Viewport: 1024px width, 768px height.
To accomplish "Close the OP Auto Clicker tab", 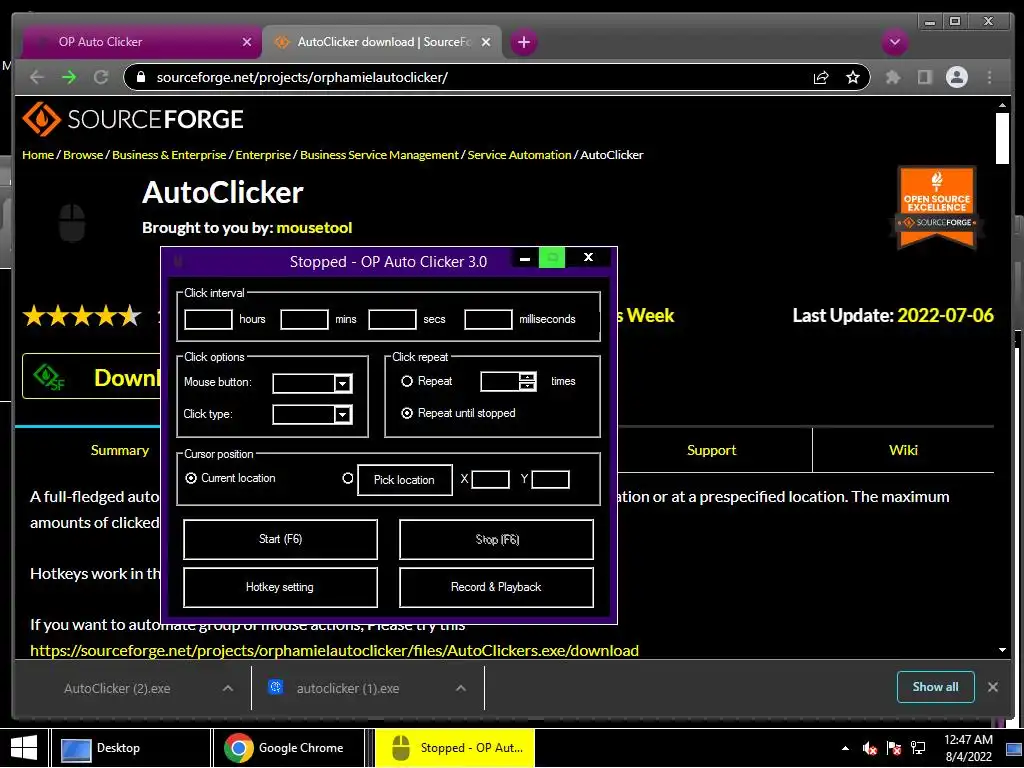I will (x=247, y=42).
